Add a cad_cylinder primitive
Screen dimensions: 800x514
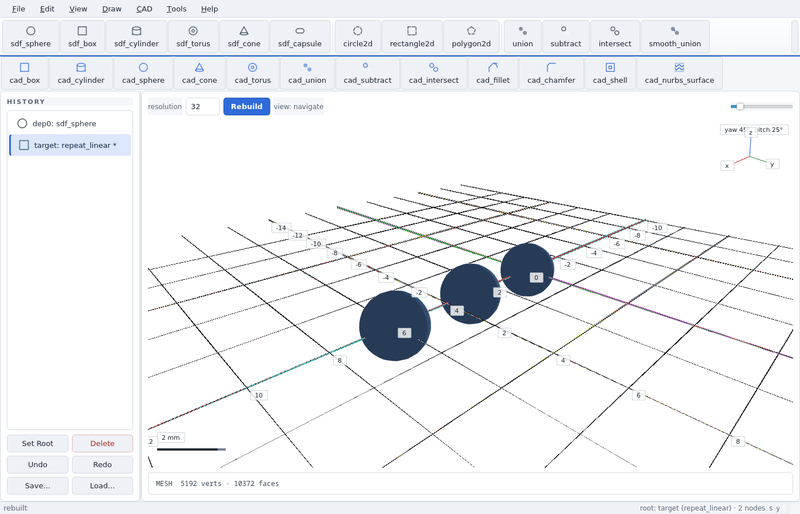pyautogui.click(x=81, y=74)
